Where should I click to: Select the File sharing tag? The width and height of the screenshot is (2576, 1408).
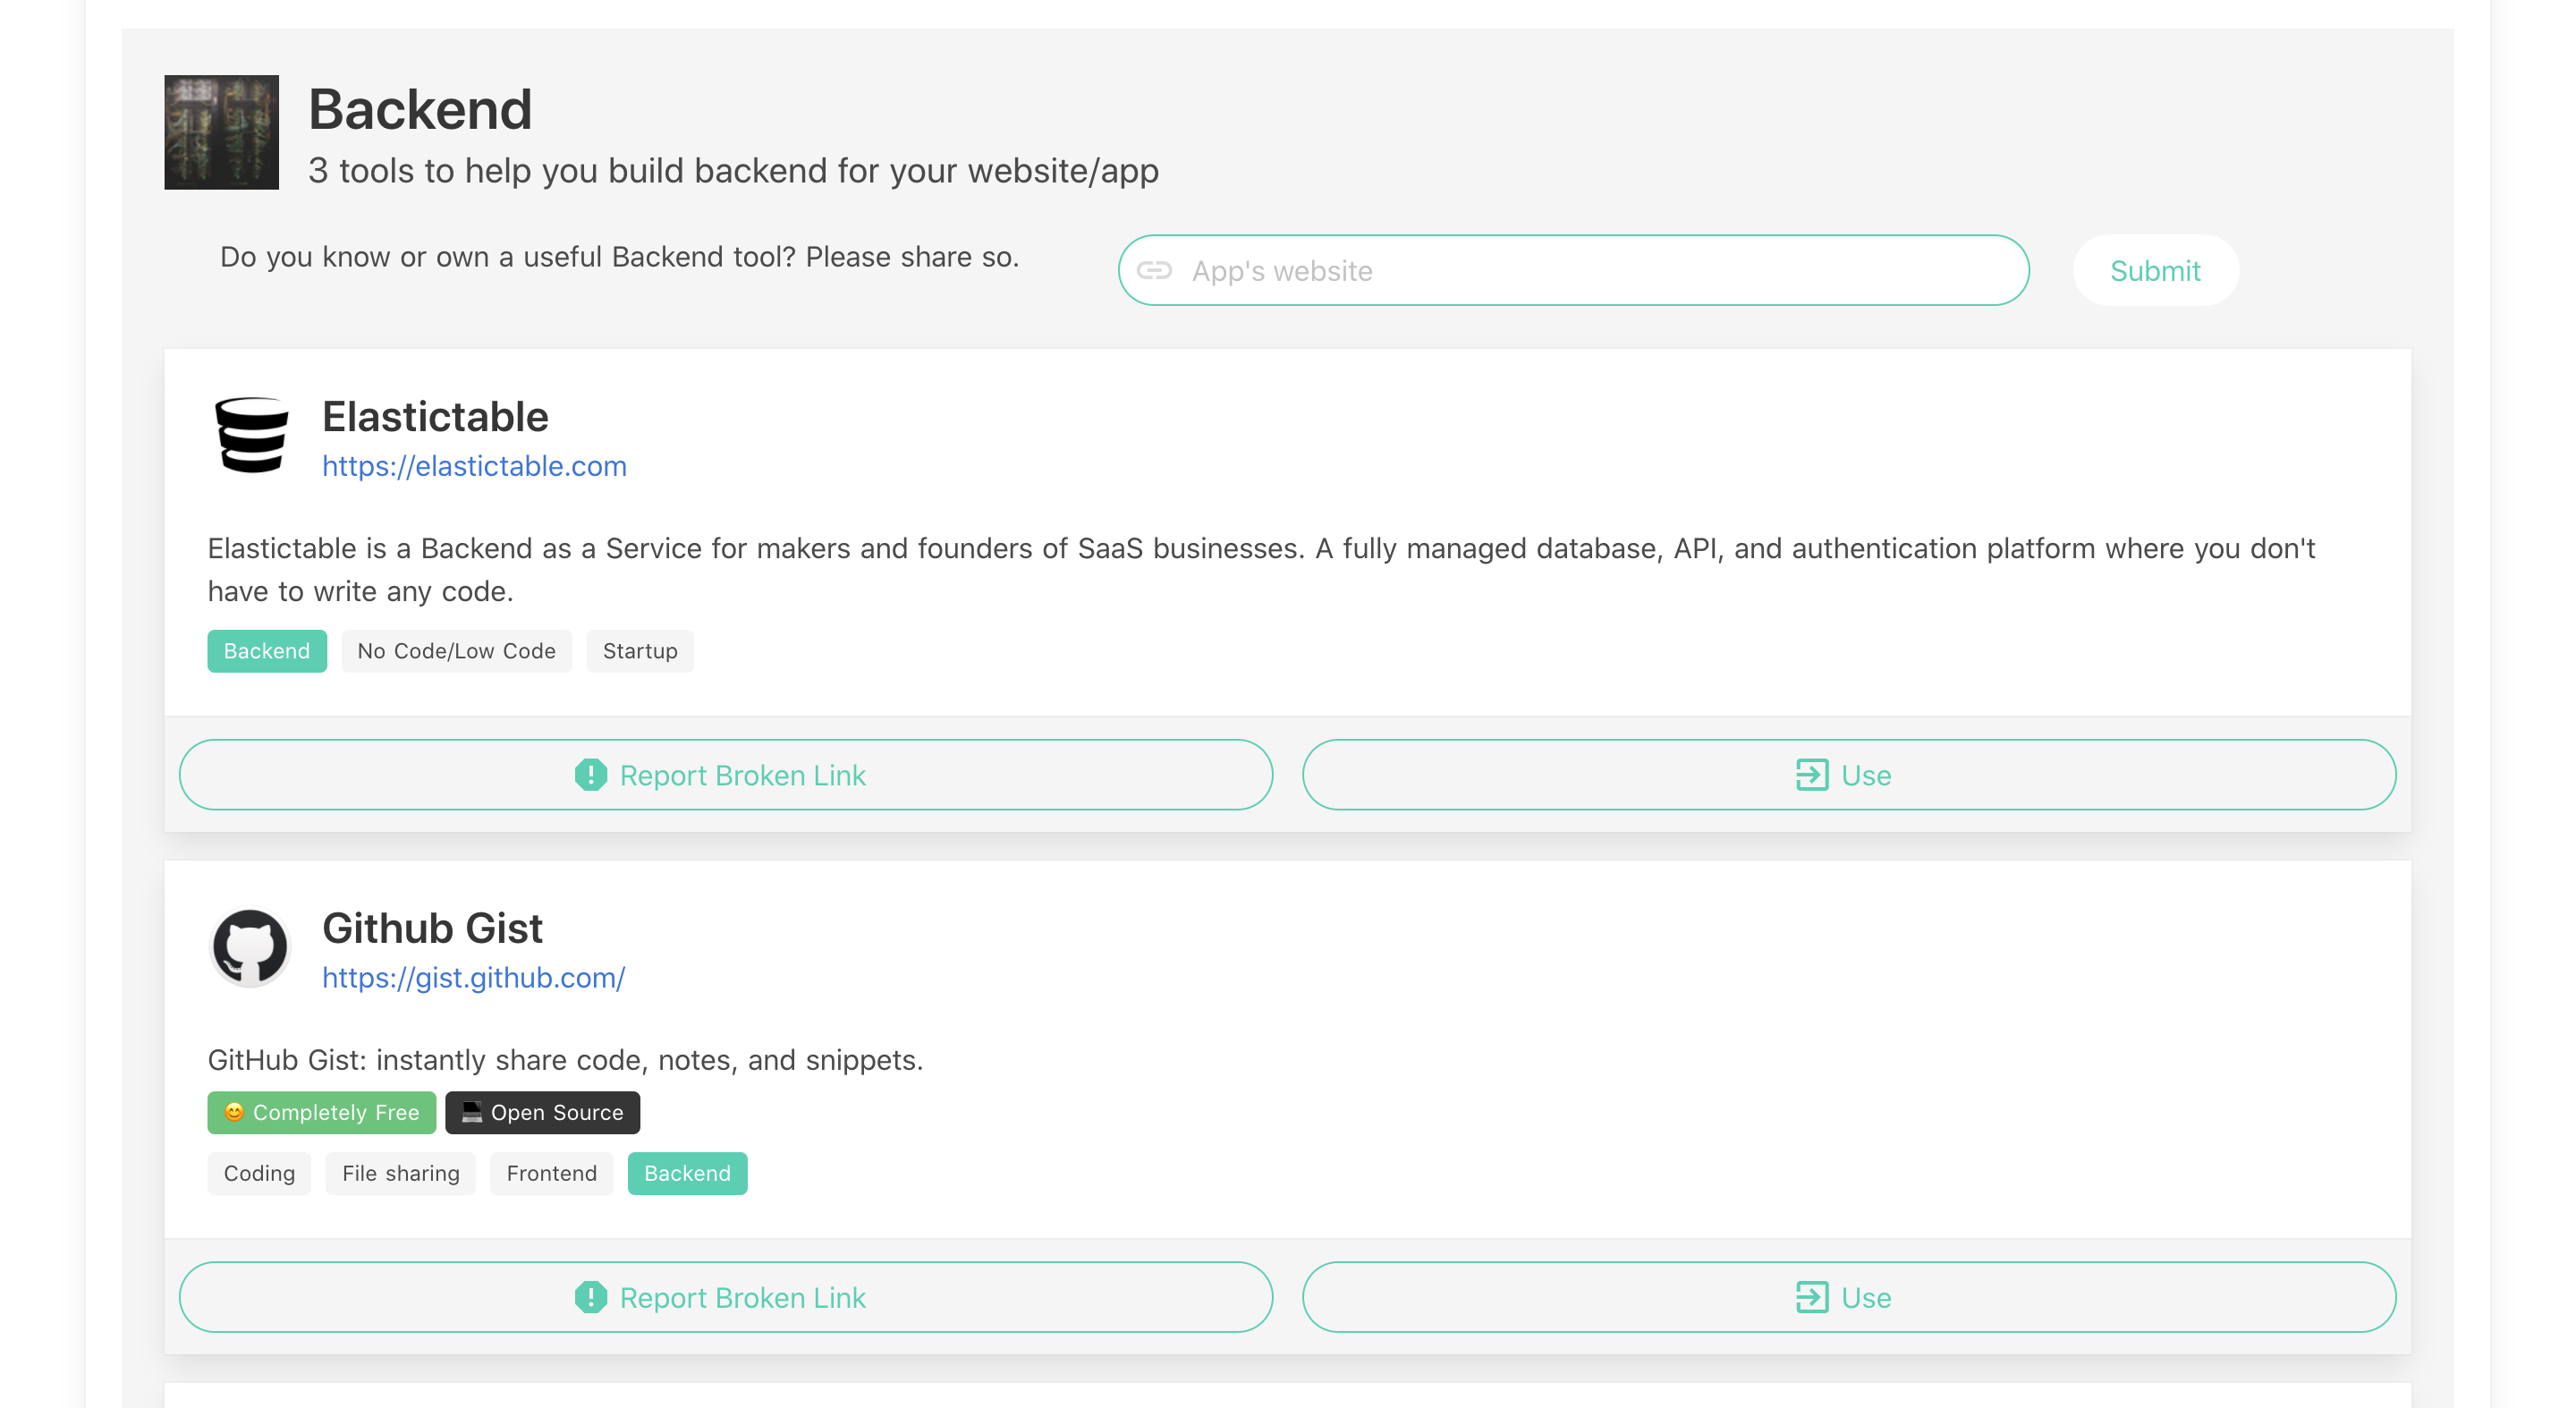400,1173
